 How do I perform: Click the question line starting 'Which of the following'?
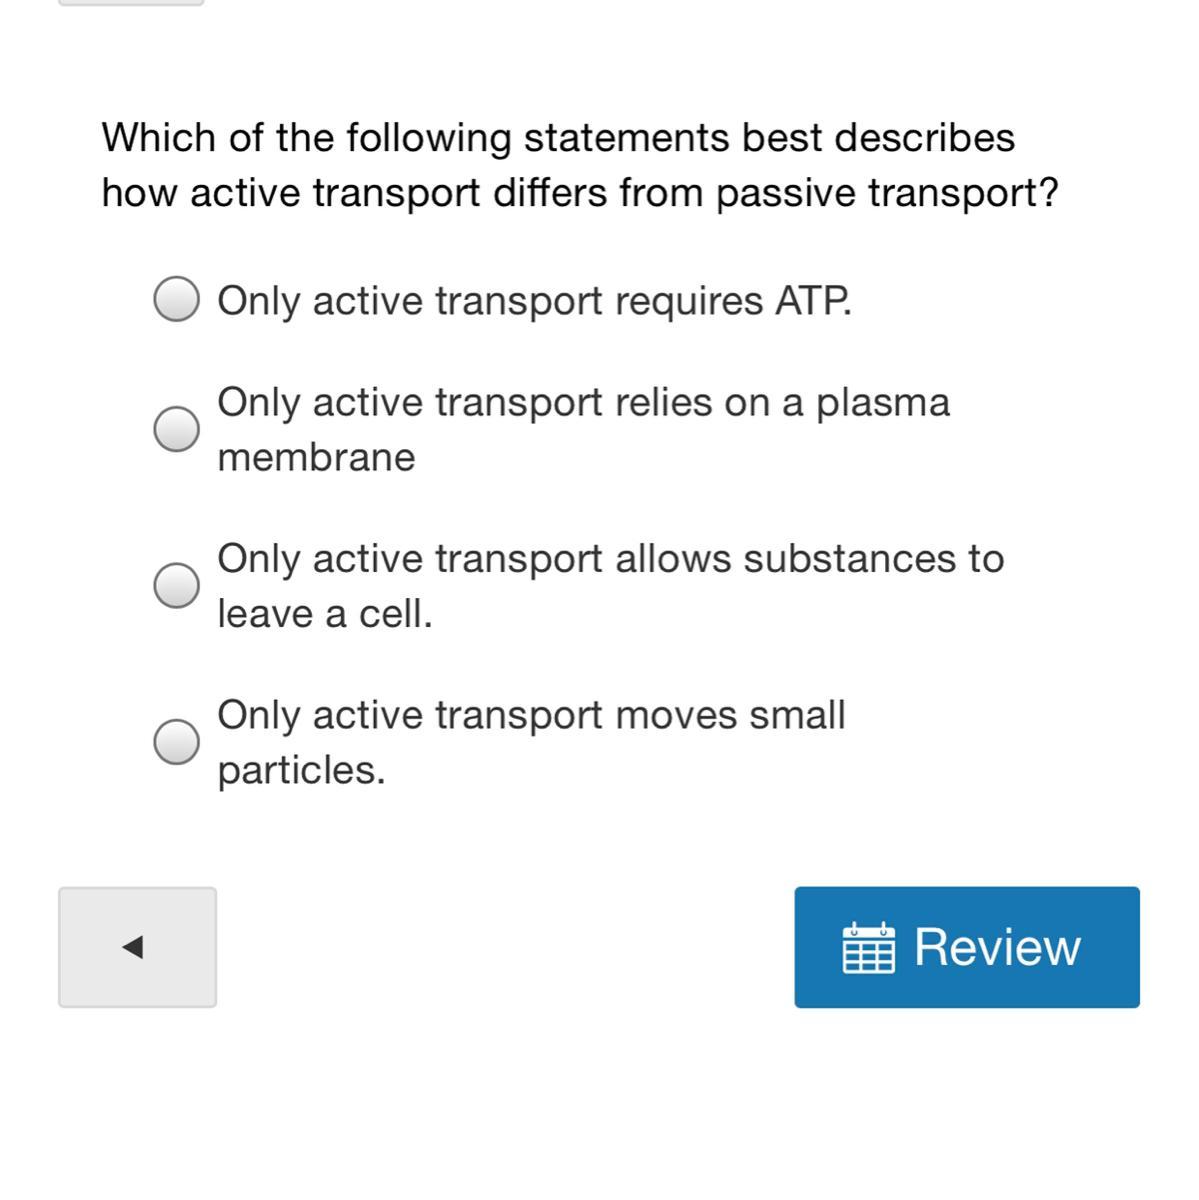click(x=558, y=138)
